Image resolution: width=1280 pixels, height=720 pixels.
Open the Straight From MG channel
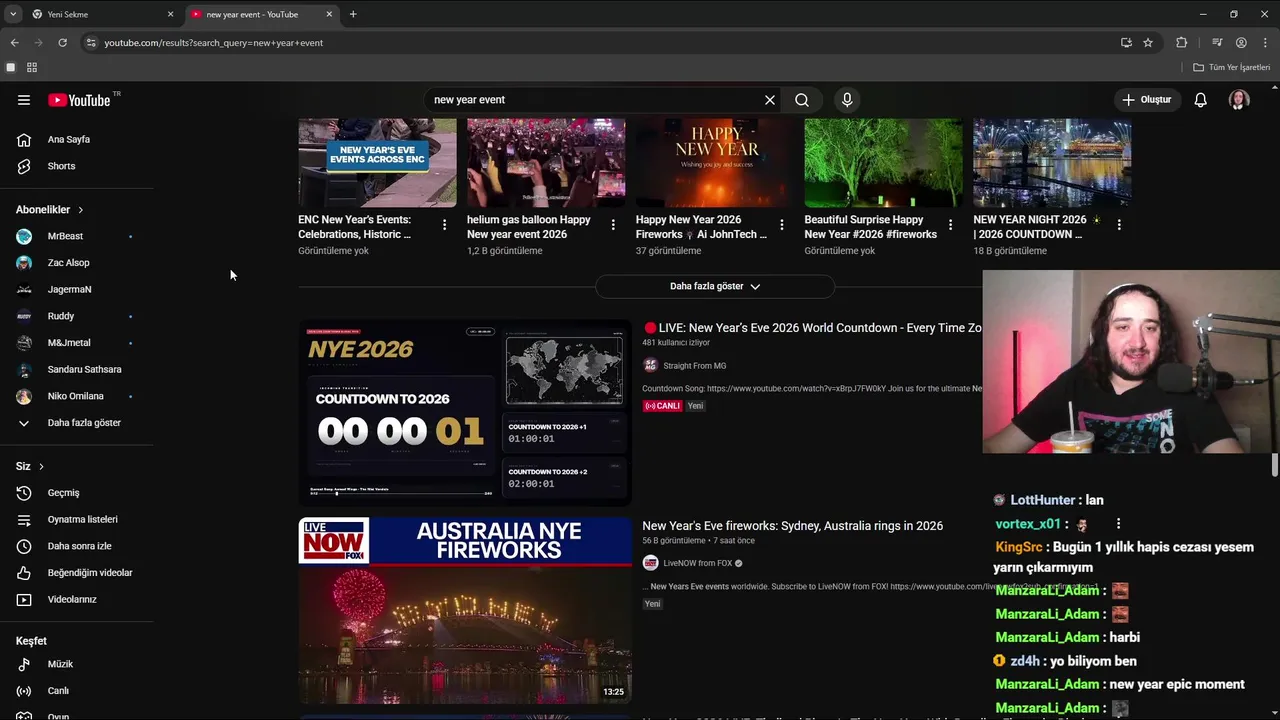tap(694, 366)
